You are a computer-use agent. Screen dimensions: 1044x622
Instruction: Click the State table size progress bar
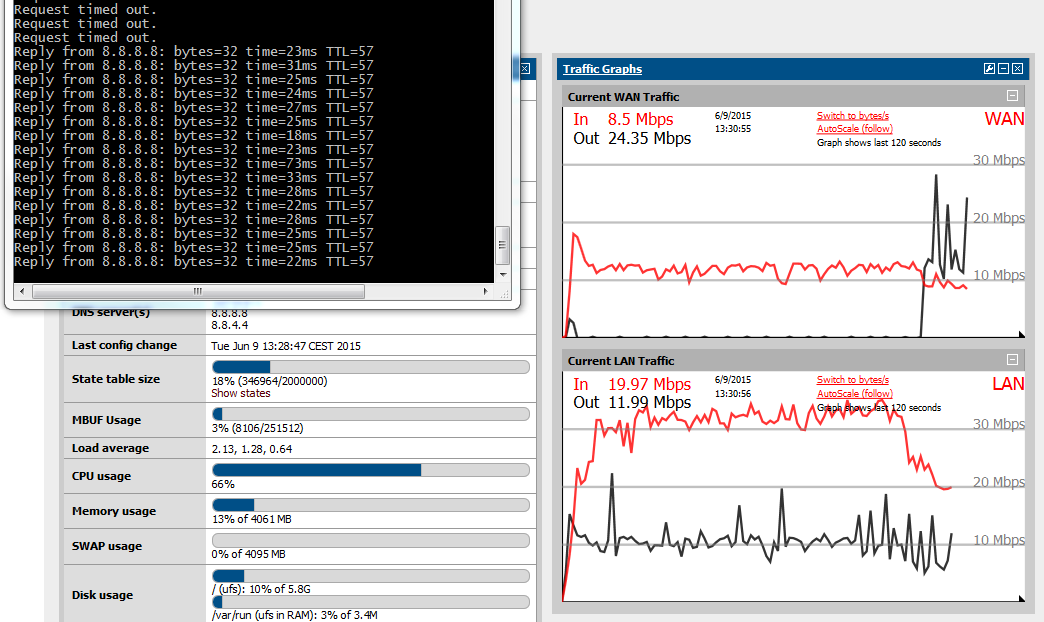370,367
